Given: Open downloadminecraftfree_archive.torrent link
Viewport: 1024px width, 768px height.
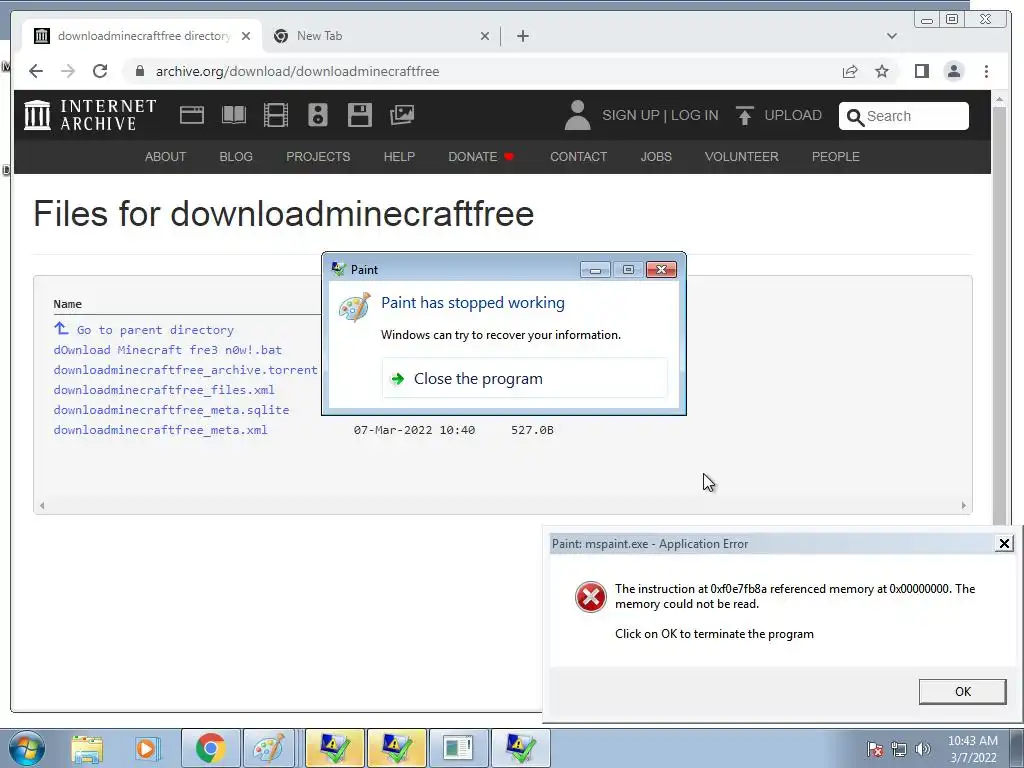Looking at the screenshot, I should click(185, 370).
